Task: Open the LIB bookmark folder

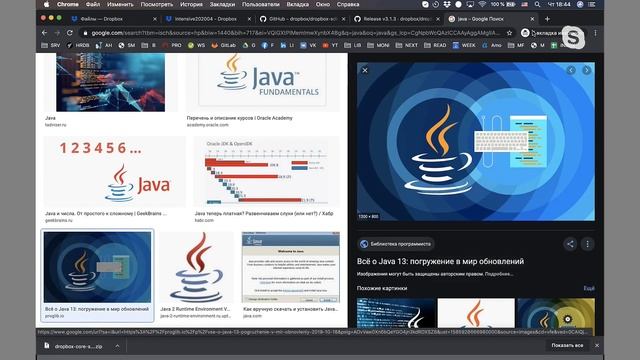Action: (x=353, y=45)
